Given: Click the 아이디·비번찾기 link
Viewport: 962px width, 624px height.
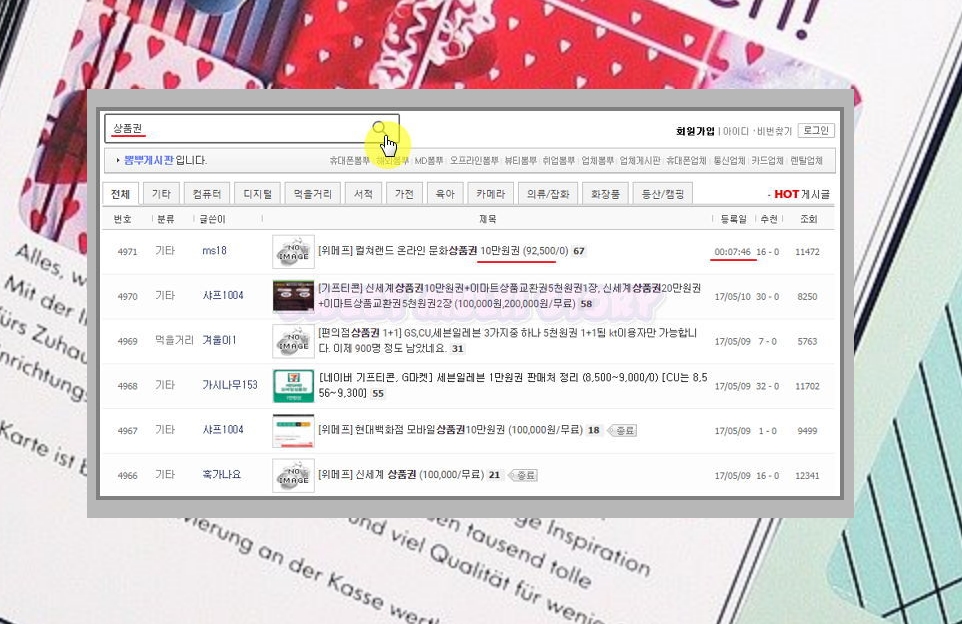Looking at the screenshot, I should pyautogui.click(x=757, y=131).
